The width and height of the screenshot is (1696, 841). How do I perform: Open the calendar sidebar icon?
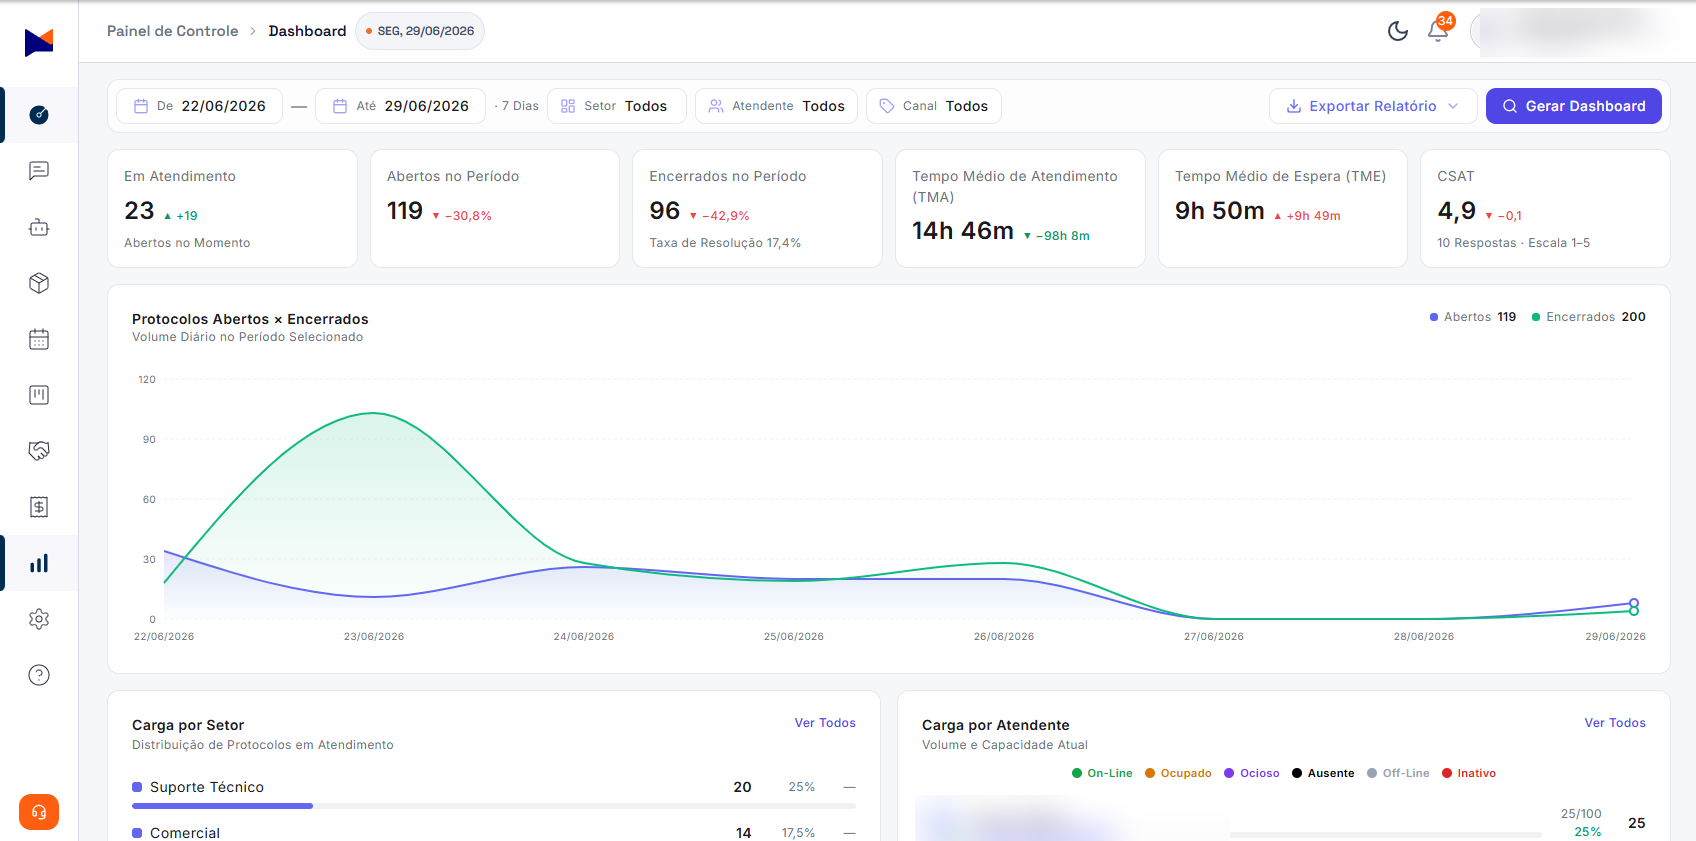pyautogui.click(x=39, y=339)
